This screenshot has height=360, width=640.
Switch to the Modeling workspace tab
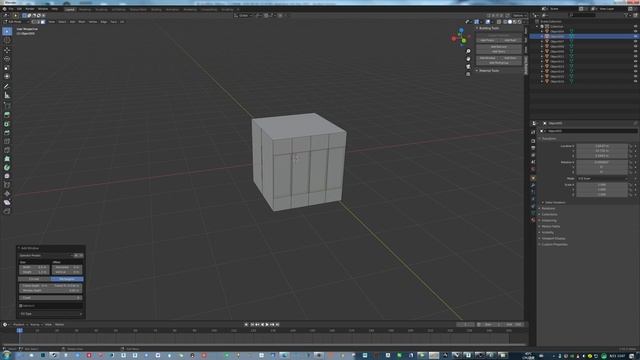coord(85,9)
